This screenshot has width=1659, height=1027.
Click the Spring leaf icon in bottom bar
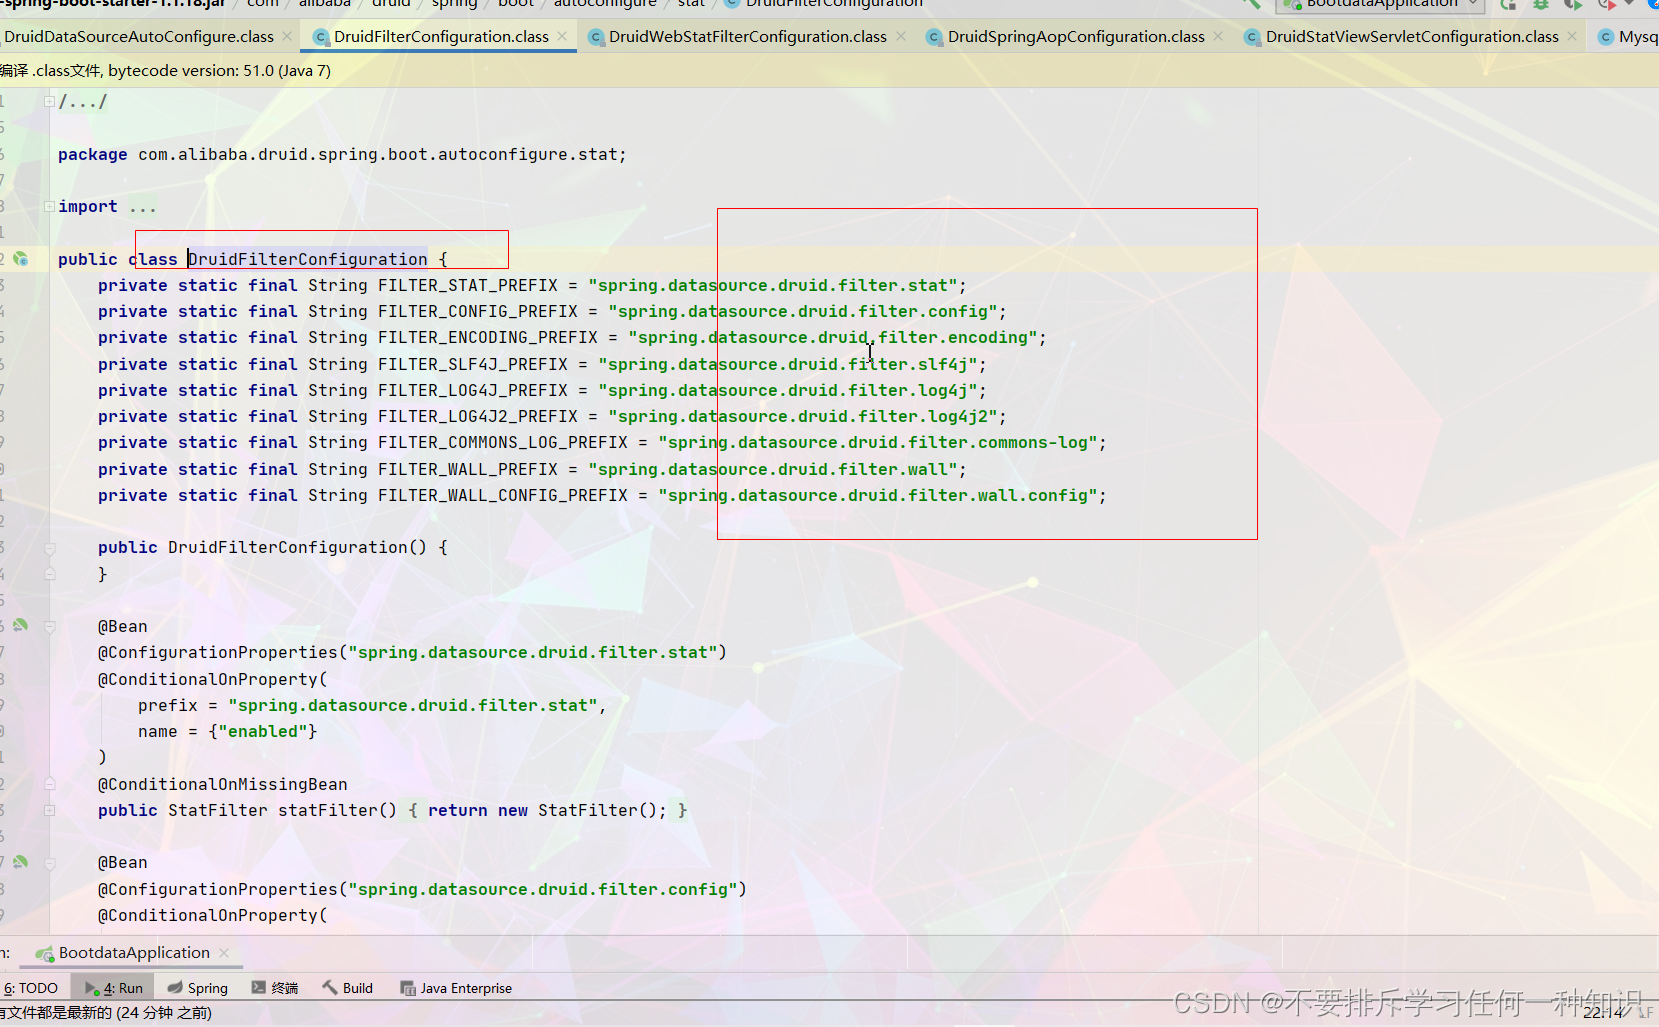(175, 988)
